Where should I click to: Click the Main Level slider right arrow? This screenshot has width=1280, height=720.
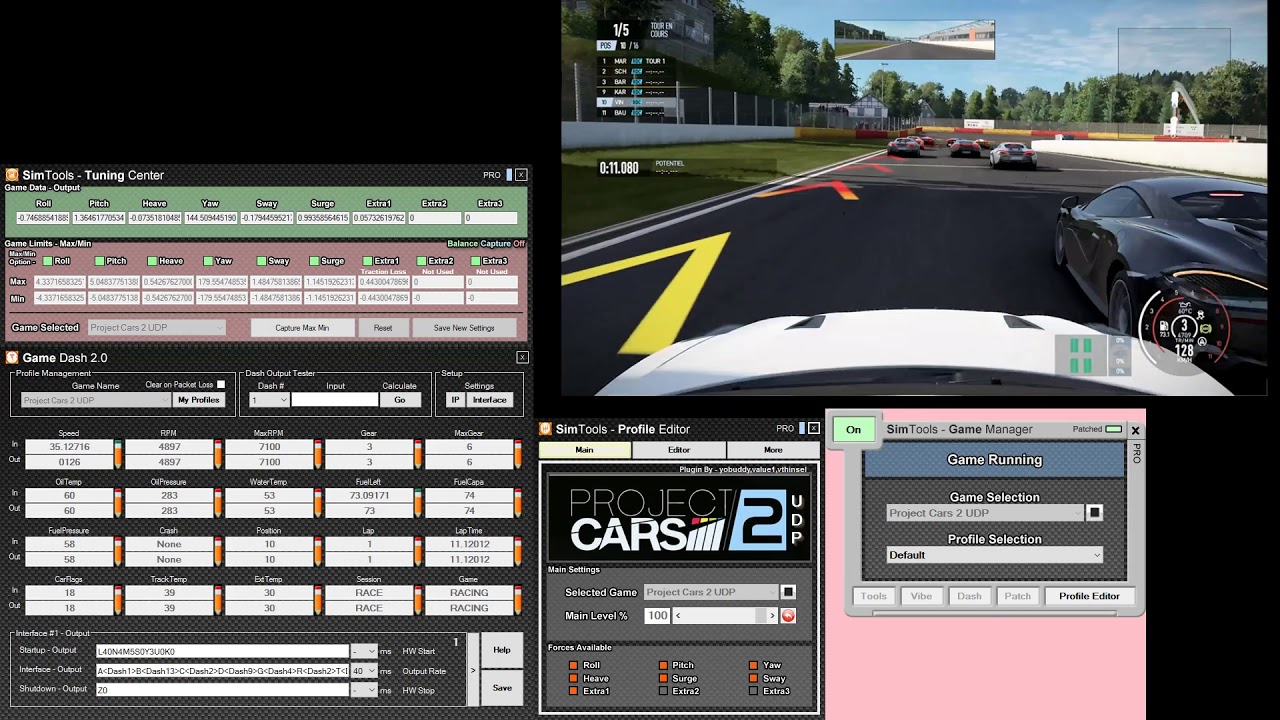click(x=772, y=616)
